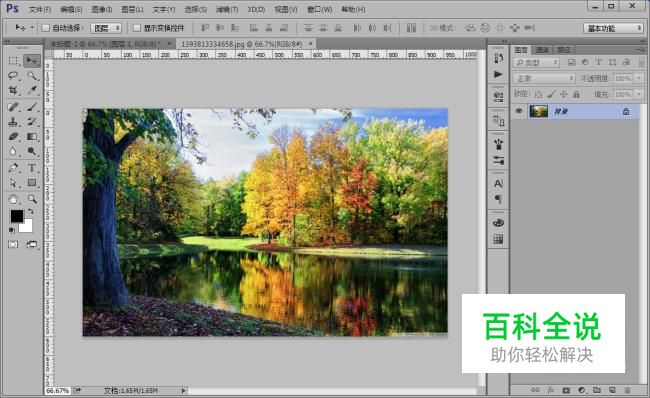Select the Eyedropper tool
Viewport: 650px width, 398px height.
click(32, 90)
